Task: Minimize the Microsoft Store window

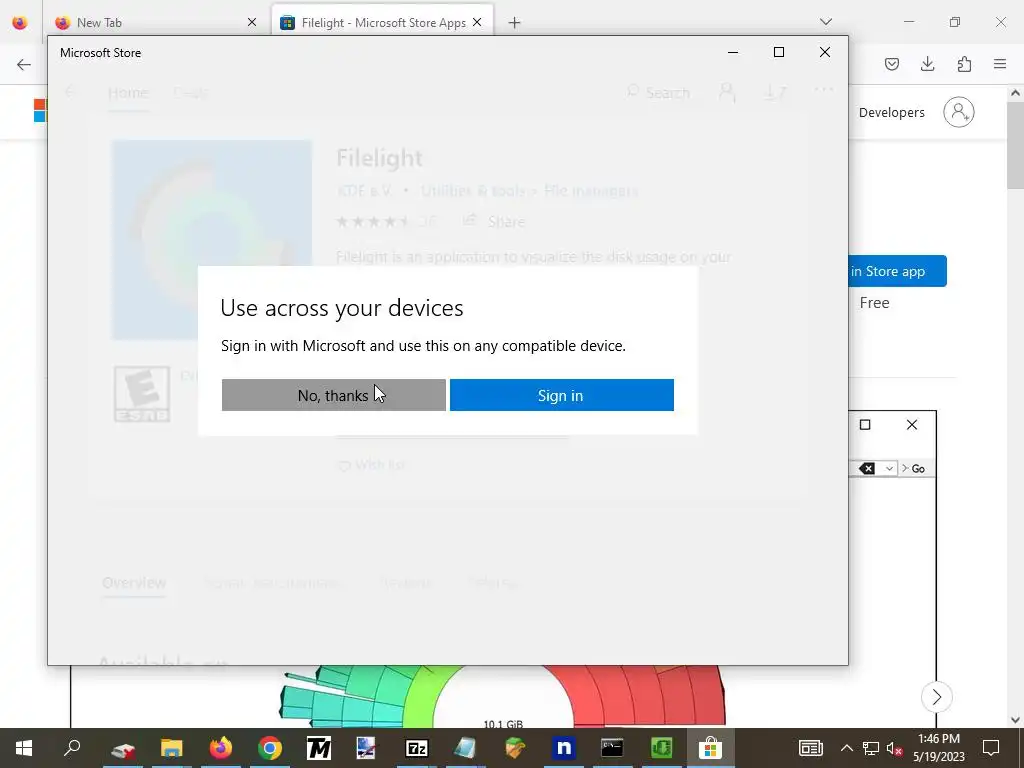Action: click(733, 52)
